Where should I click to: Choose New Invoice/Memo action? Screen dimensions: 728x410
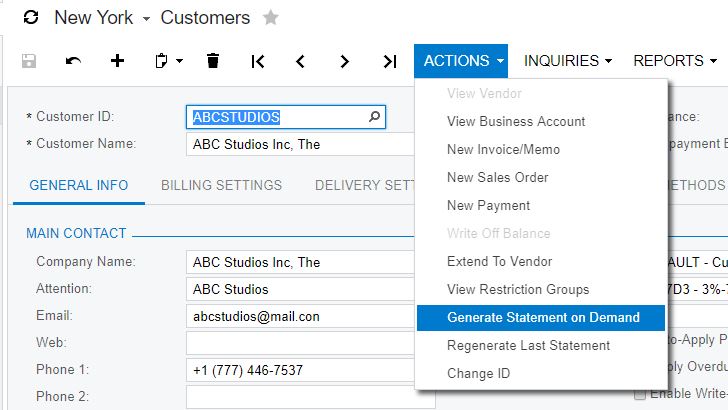[x=503, y=150]
